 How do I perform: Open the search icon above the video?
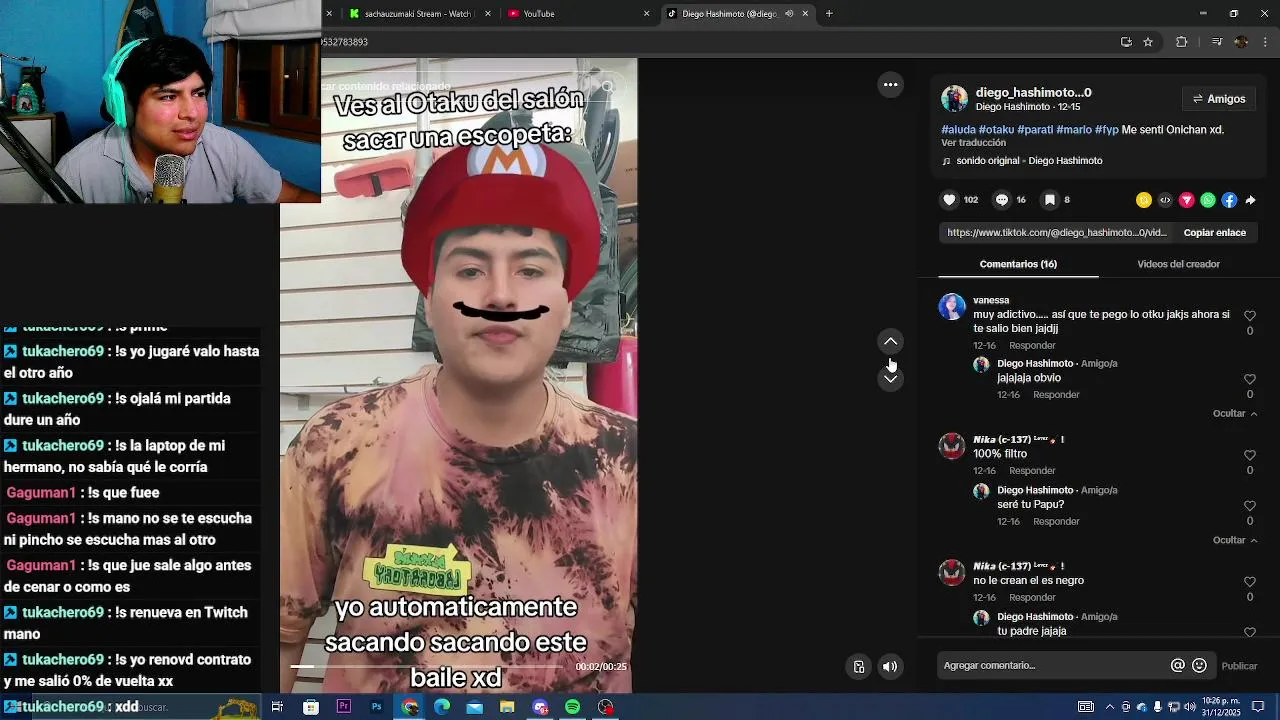coord(608,87)
